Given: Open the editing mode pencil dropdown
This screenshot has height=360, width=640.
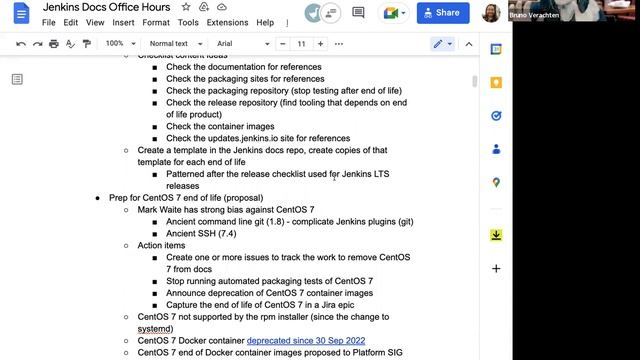Looking at the screenshot, I should click(442, 44).
